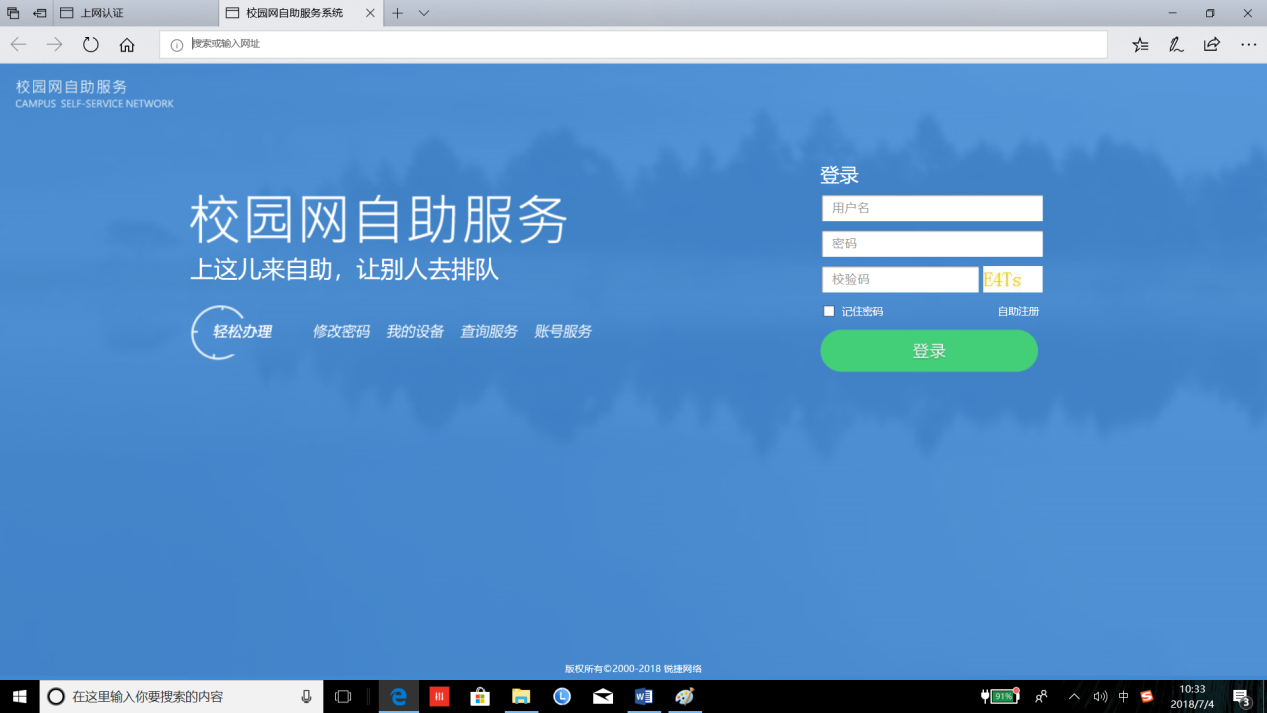Image resolution: width=1267 pixels, height=713 pixels.
Task: Click the 自助注册 link
Action: click(1018, 311)
